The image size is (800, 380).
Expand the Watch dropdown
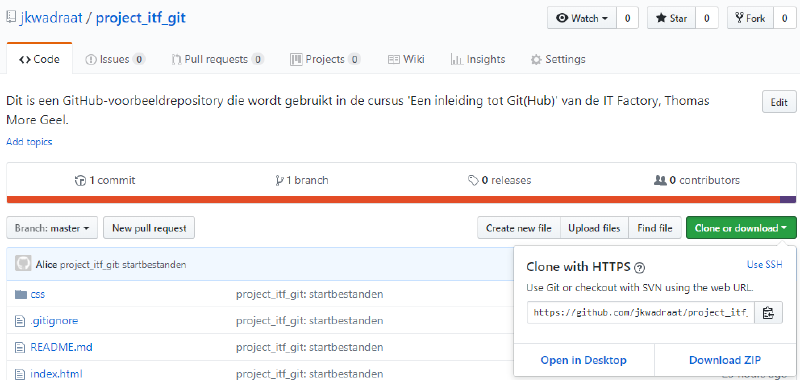(582, 18)
